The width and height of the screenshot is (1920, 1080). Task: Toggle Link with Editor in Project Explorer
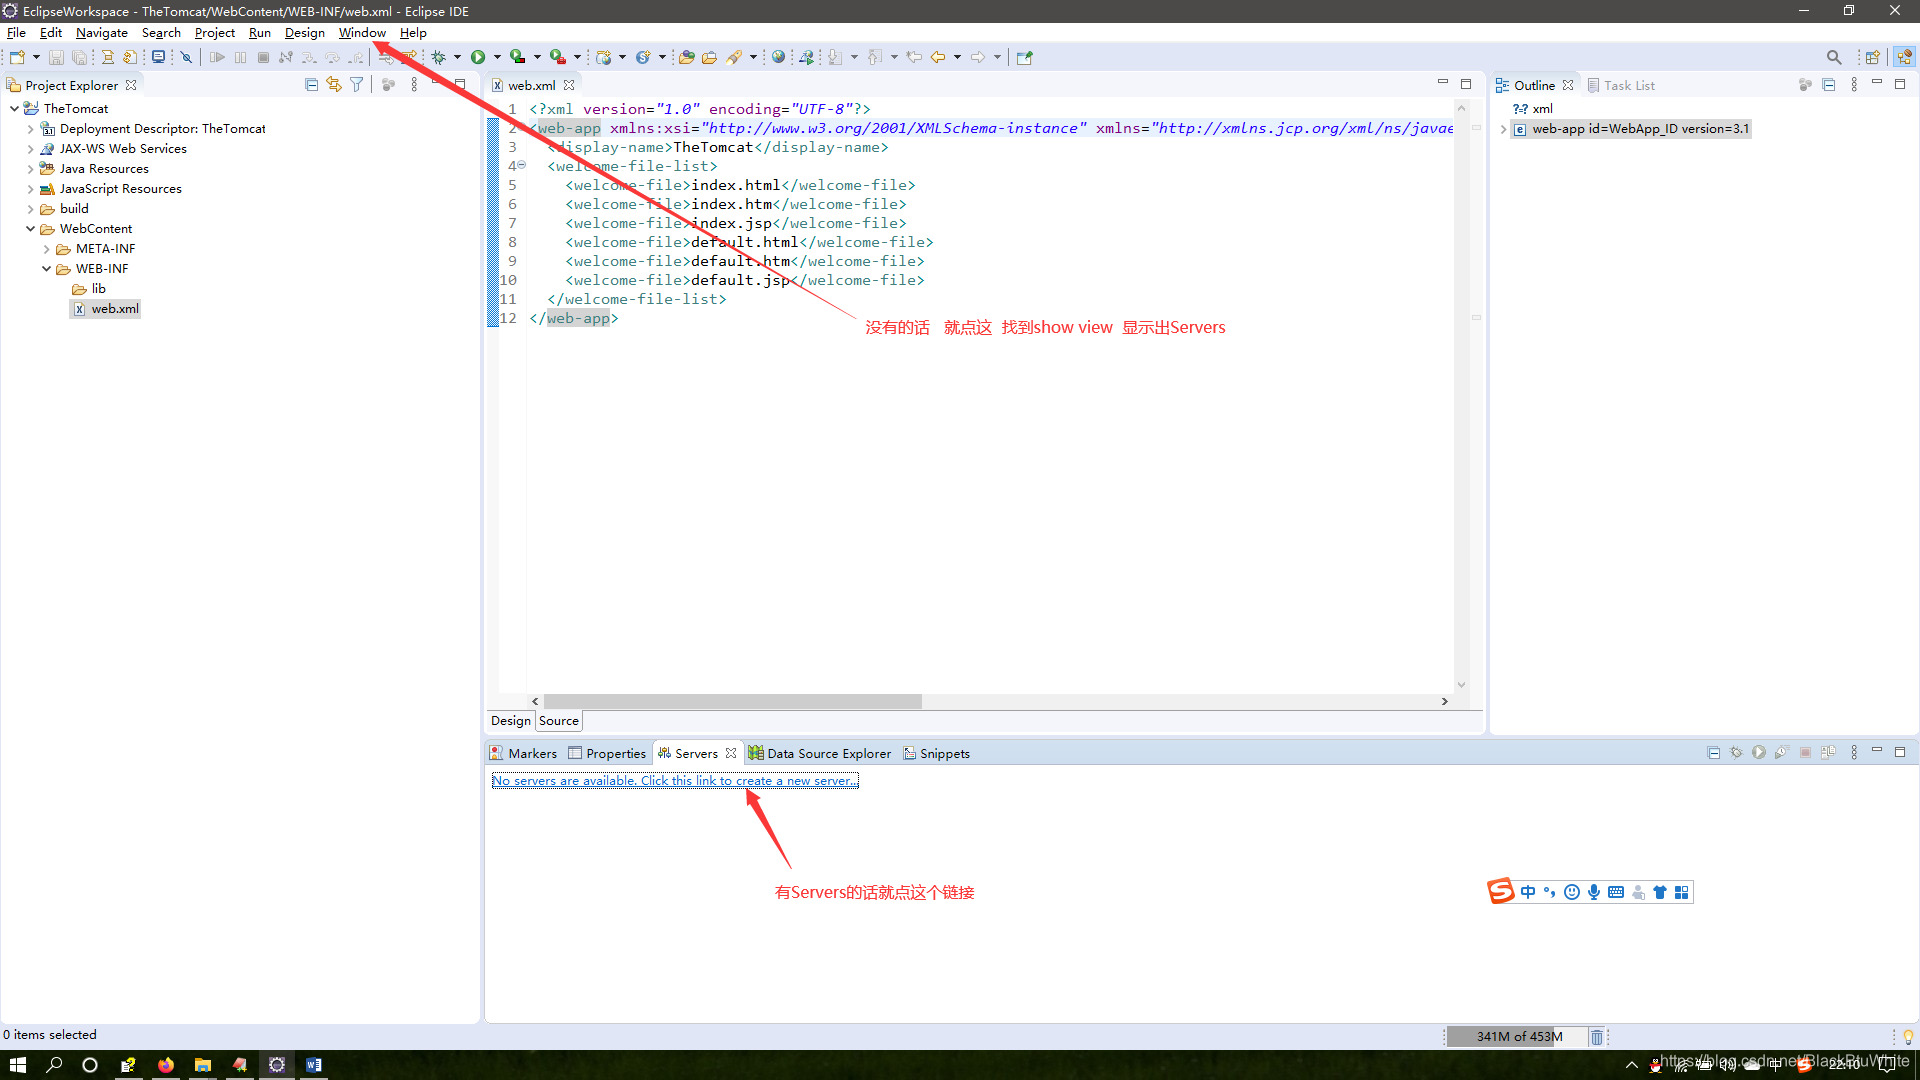click(334, 85)
